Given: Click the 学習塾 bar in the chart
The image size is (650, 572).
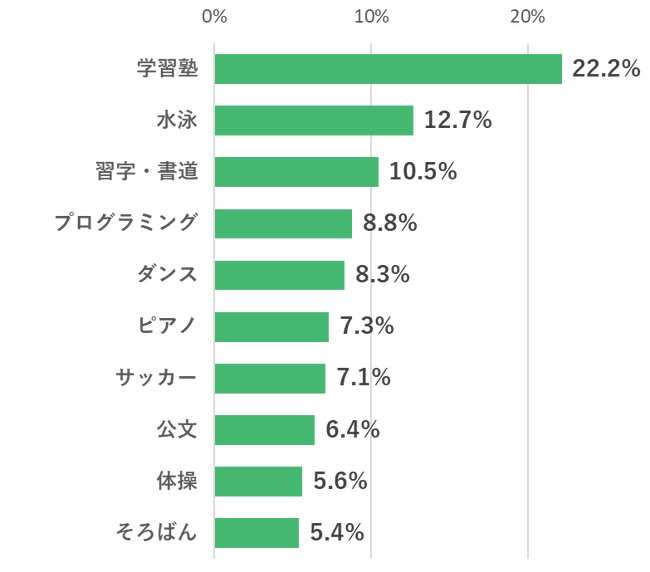Looking at the screenshot, I should pyautogui.click(x=388, y=69).
